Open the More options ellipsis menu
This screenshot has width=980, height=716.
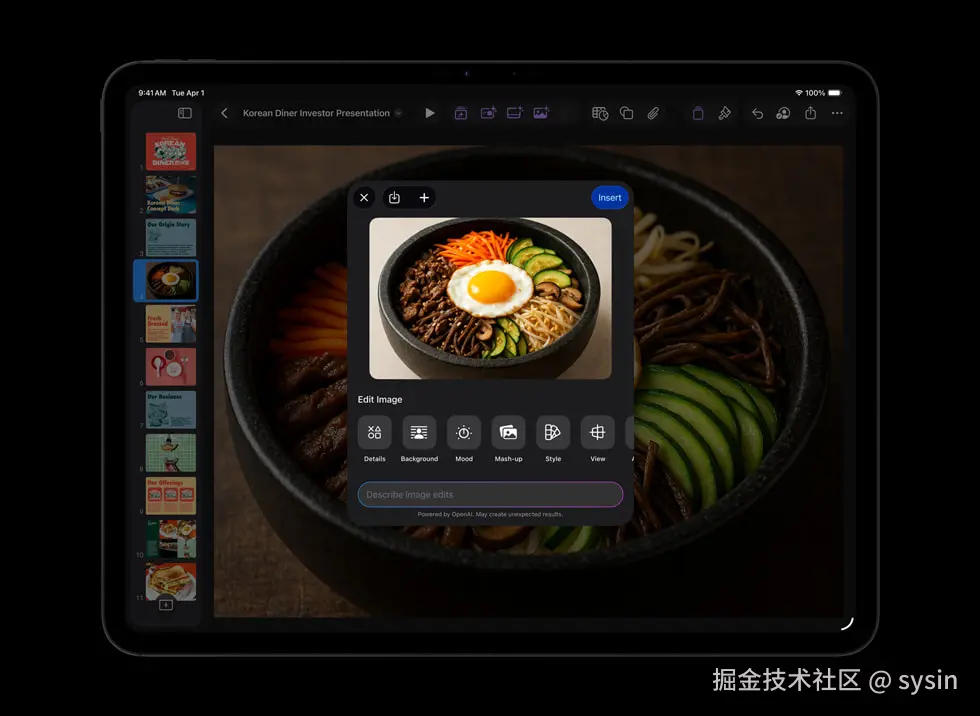click(x=837, y=113)
